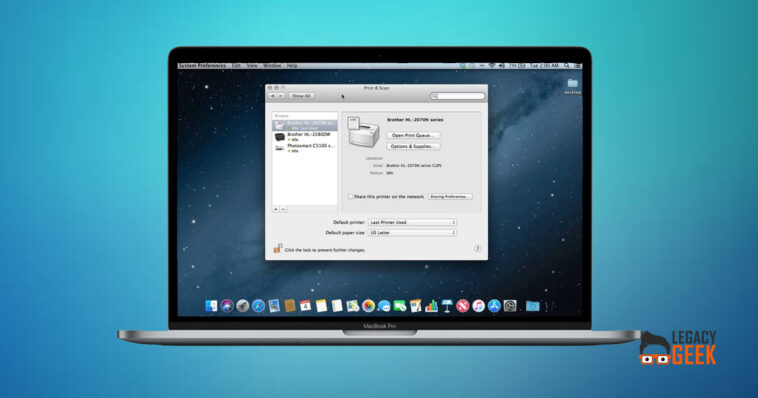This screenshot has width=758, height=398.
Task: Launch iTunes music note icon
Action: tap(478, 306)
